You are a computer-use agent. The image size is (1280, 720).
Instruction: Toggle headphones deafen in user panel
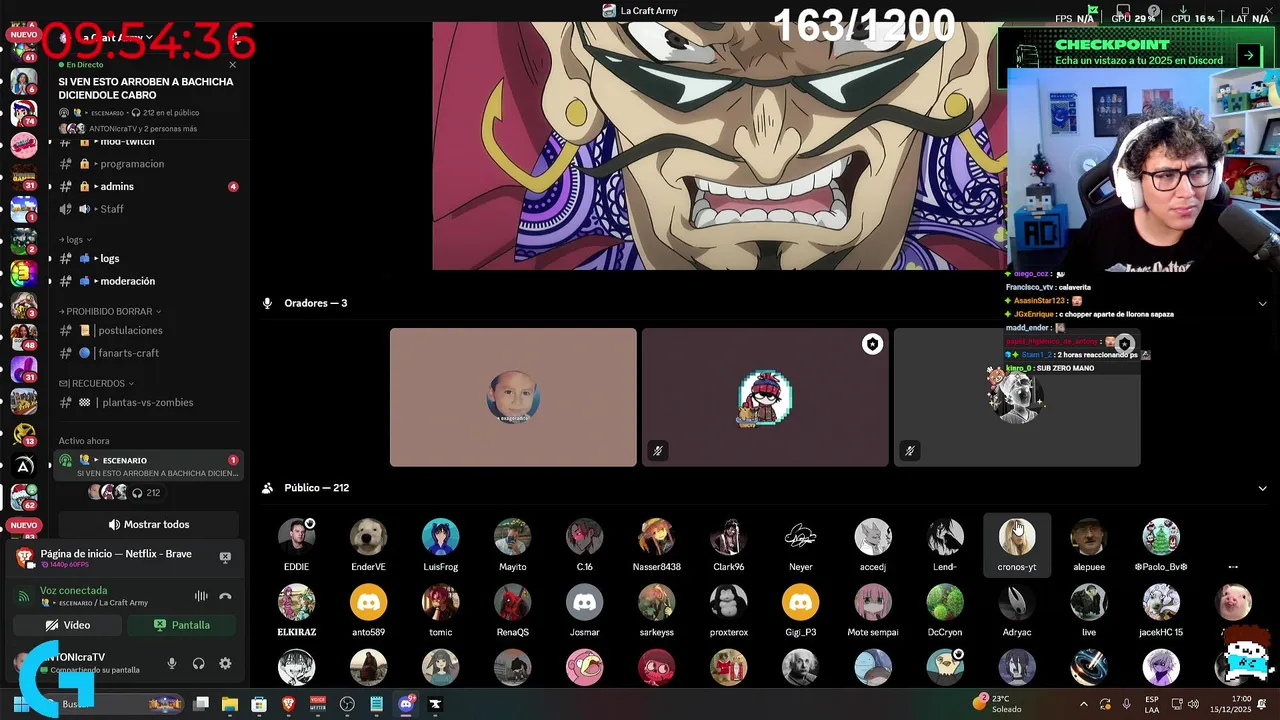pyautogui.click(x=198, y=663)
